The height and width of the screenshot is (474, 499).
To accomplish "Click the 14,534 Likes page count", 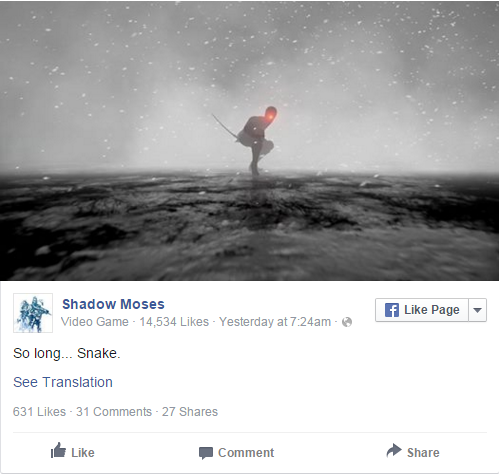I will (x=174, y=322).
